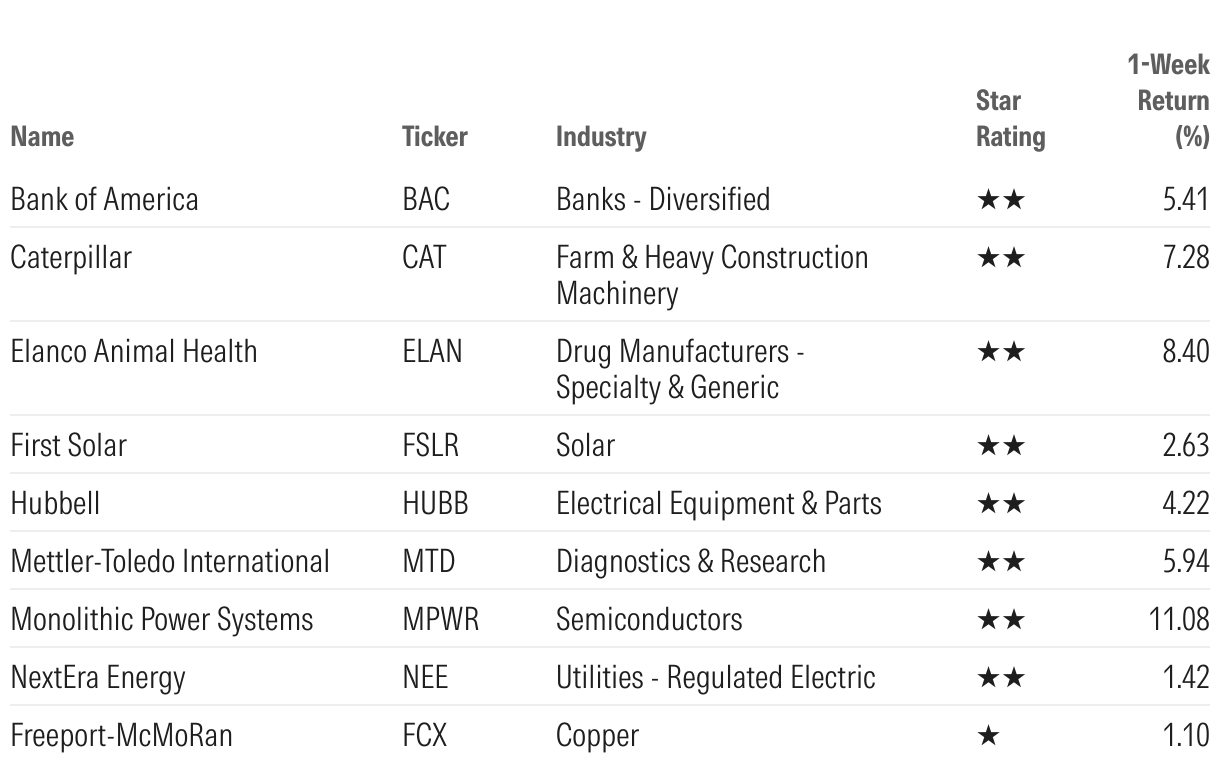Click First Solar's star rating icon
Image resolution: width=1220 pixels, height=772 pixels.
[x=1000, y=445]
